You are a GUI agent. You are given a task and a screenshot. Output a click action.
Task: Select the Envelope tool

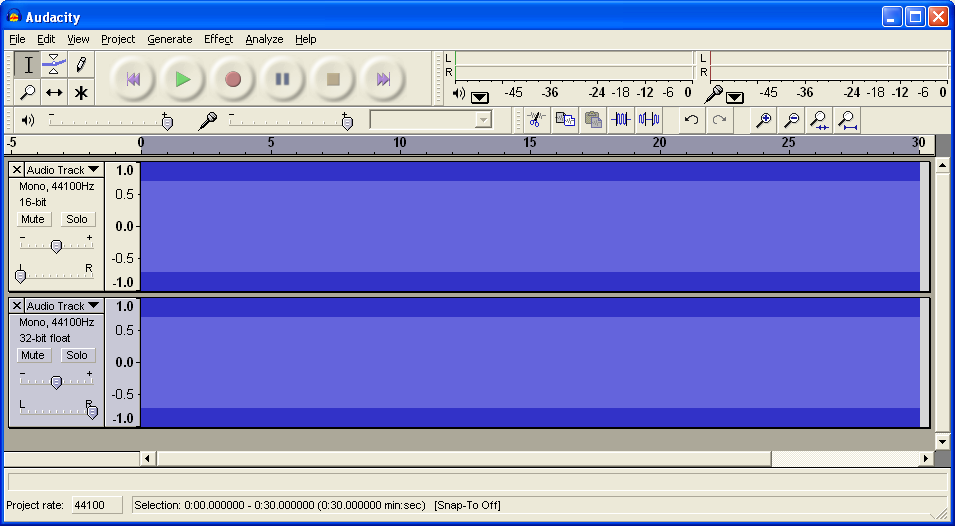54,63
